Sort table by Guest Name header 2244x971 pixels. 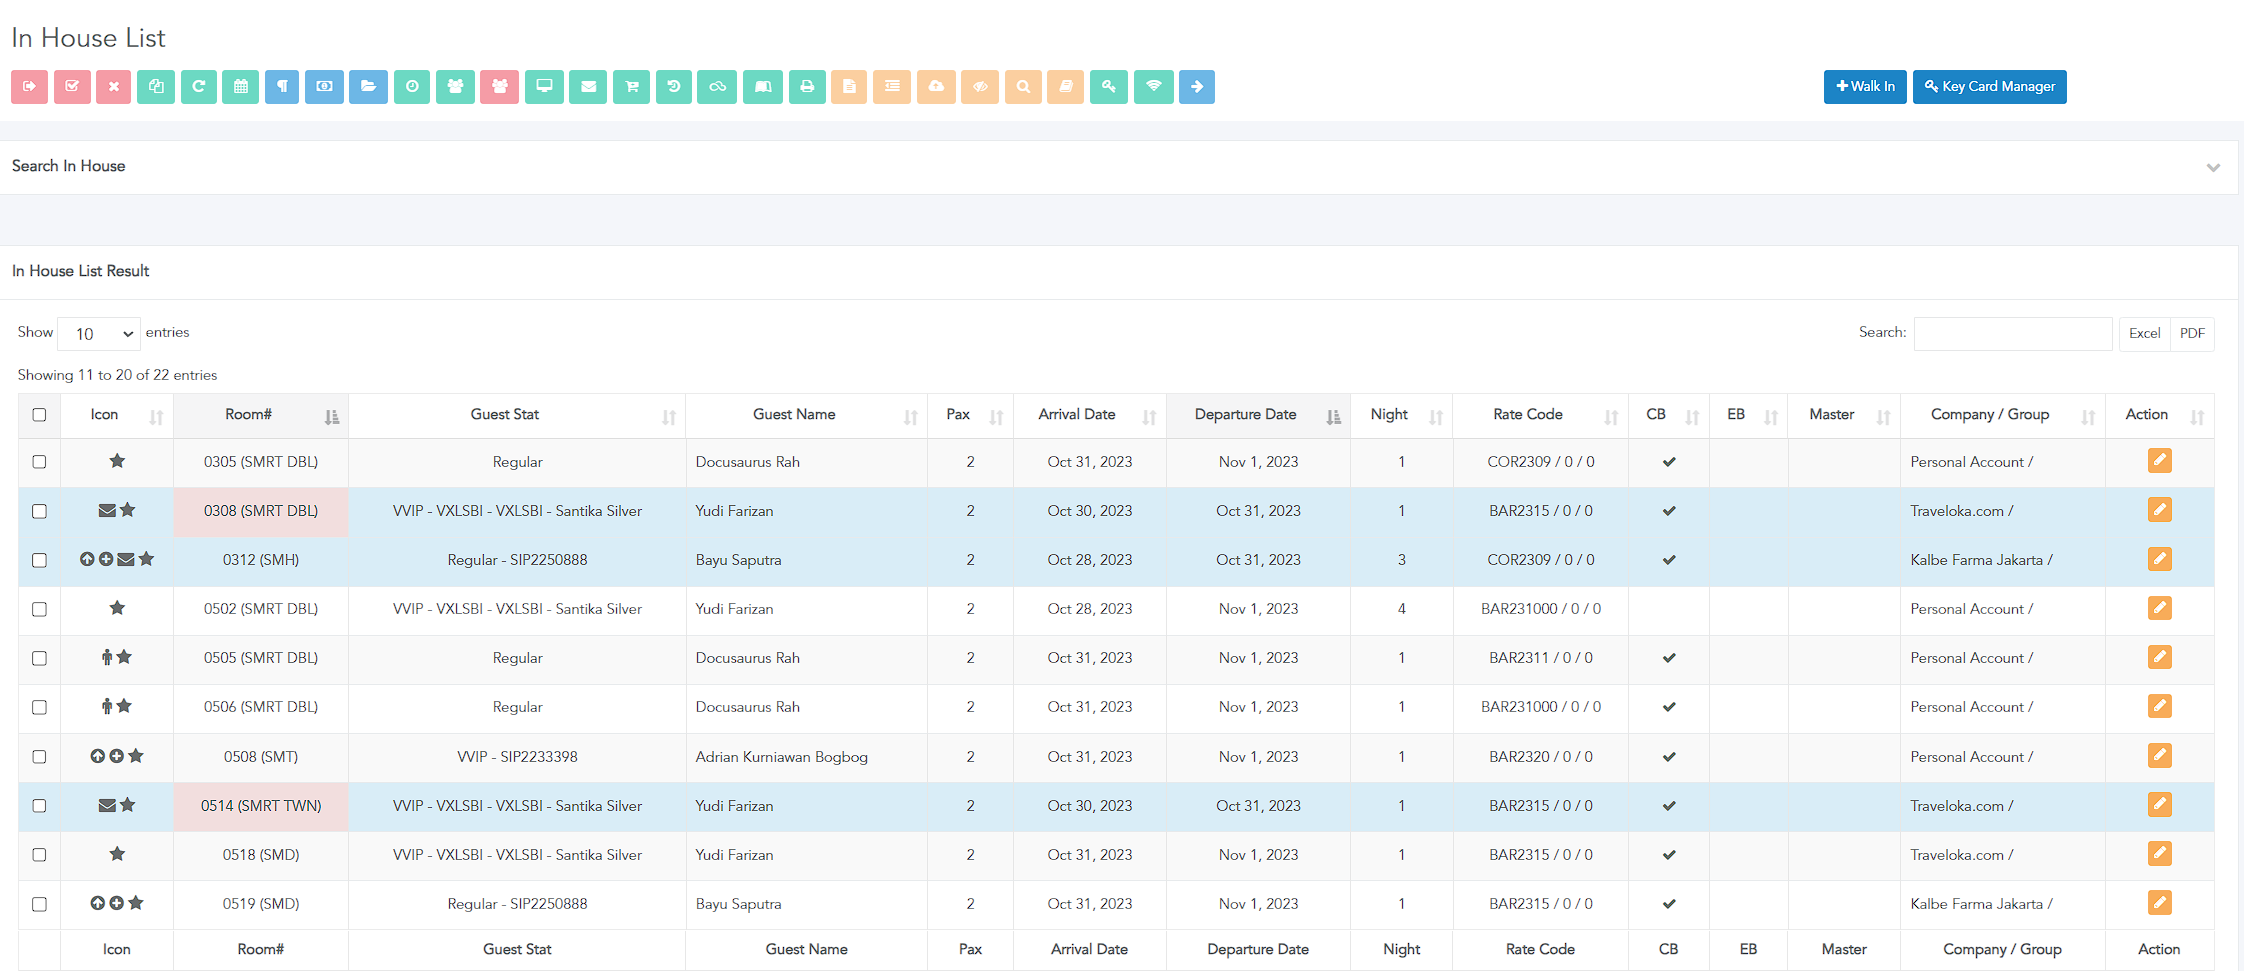[x=806, y=415]
